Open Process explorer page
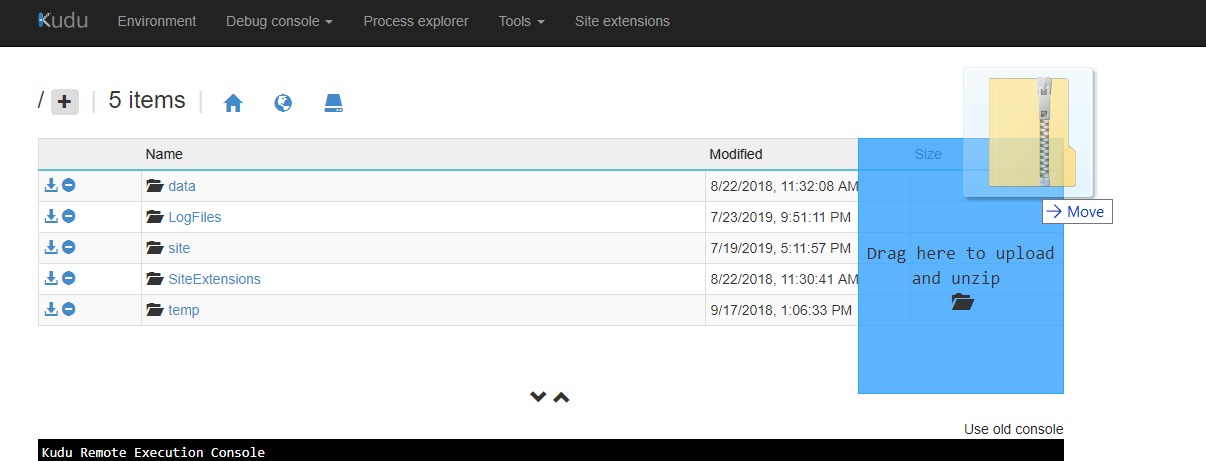 click(416, 21)
